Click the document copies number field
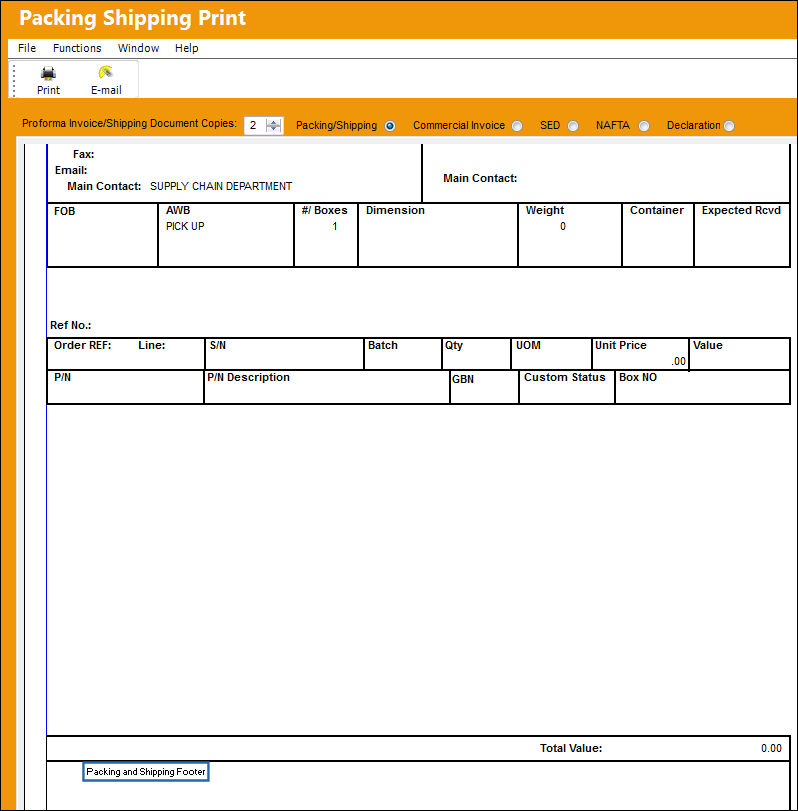798x811 pixels. click(x=255, y=125)
